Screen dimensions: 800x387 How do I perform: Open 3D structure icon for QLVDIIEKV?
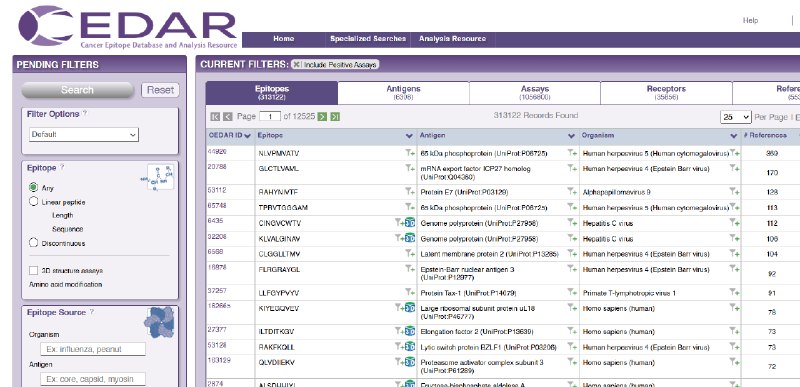tap(410, 362)
